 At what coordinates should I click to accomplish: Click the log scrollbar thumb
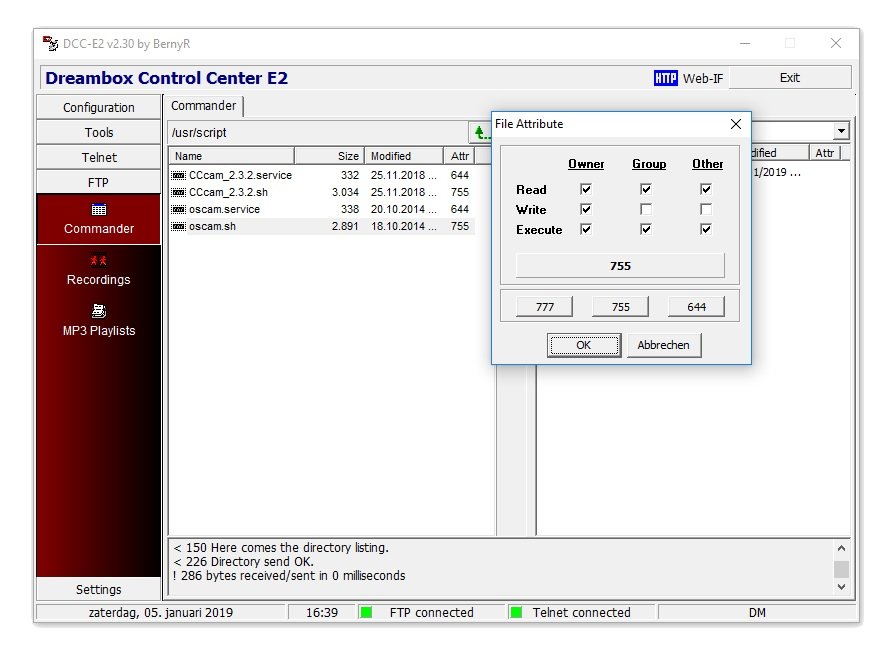coord(842,569)
